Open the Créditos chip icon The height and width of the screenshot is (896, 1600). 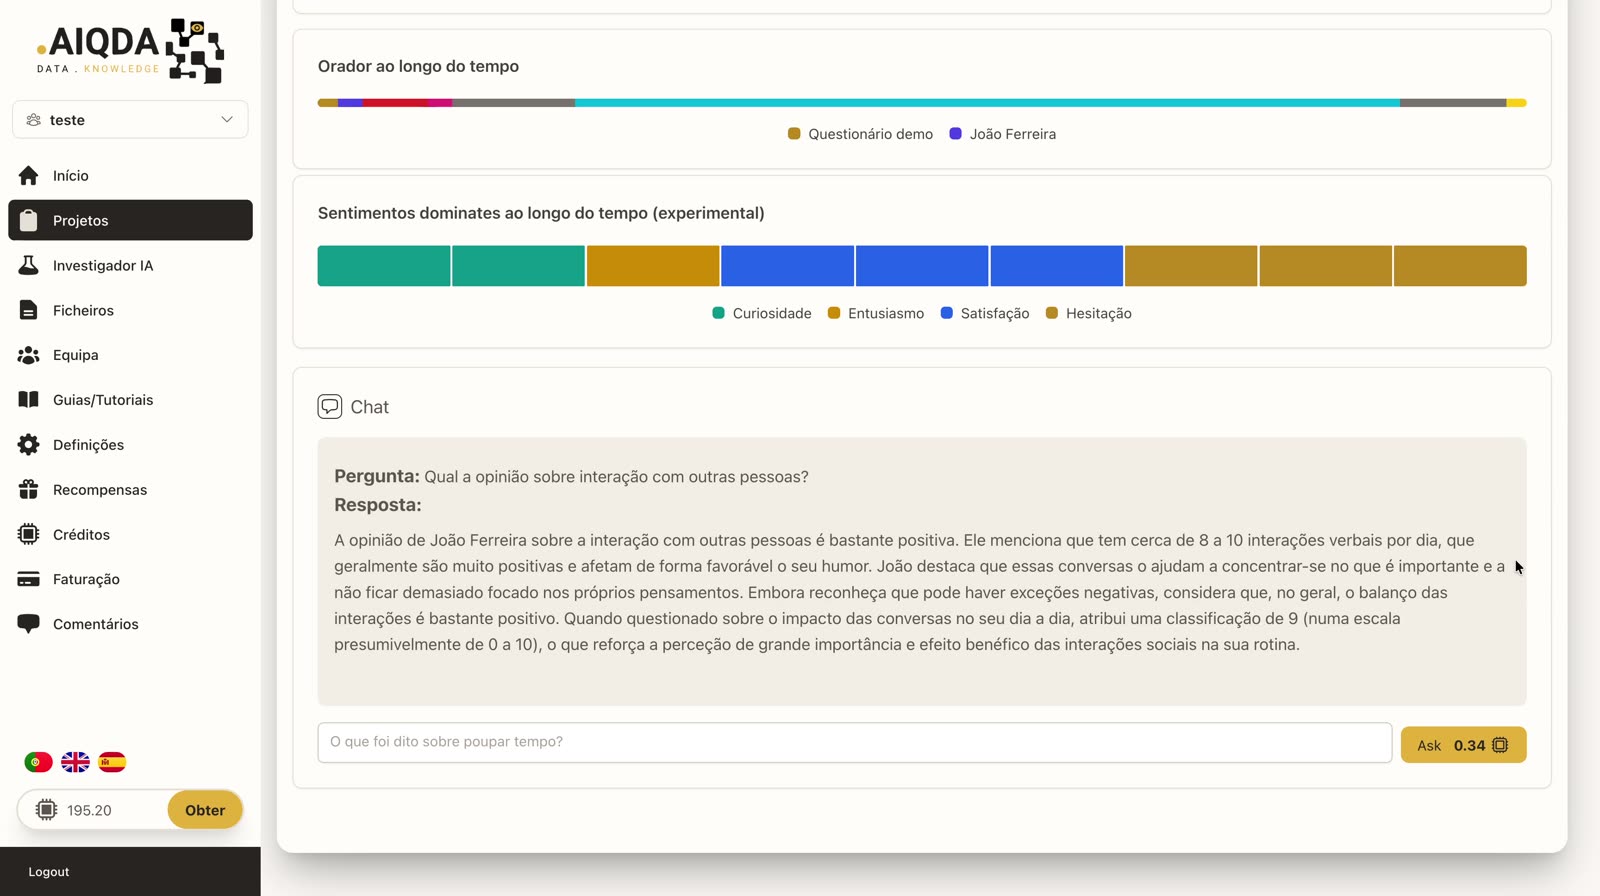(x=28, y=534)
